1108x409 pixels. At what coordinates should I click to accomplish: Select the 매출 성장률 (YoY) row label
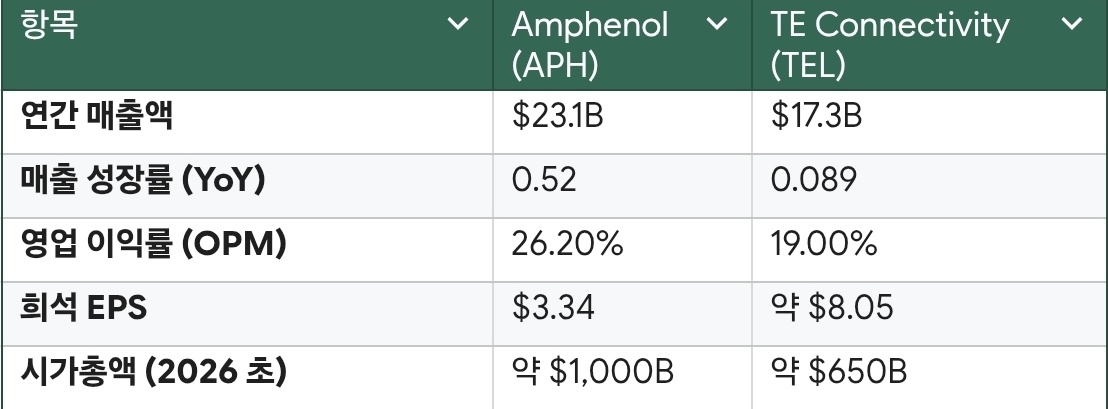click(x=142, y=179)
